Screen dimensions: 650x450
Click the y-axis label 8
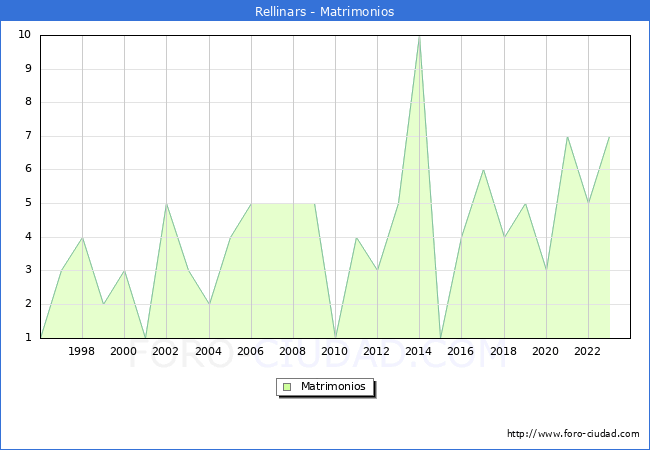coord(27,102)
